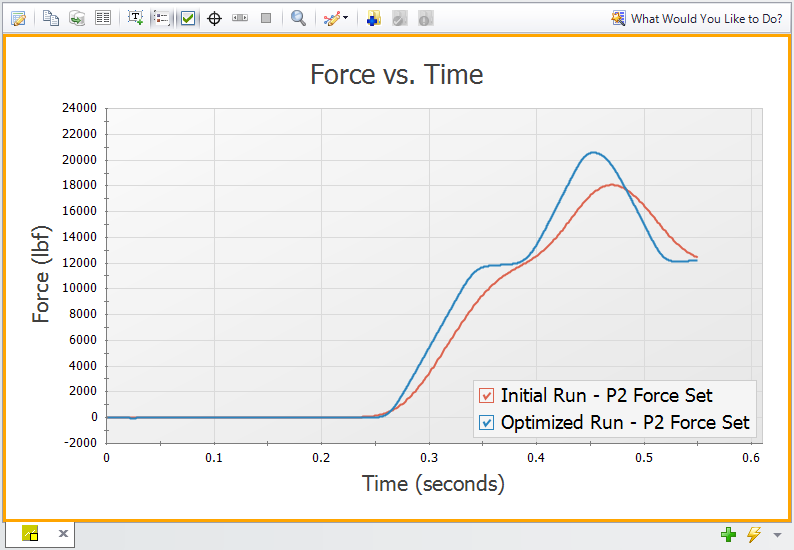The image size is (794, 550).
Task: Click 'Initial Run - P2 Force Set' legend label
Action: tap(607, 396)
